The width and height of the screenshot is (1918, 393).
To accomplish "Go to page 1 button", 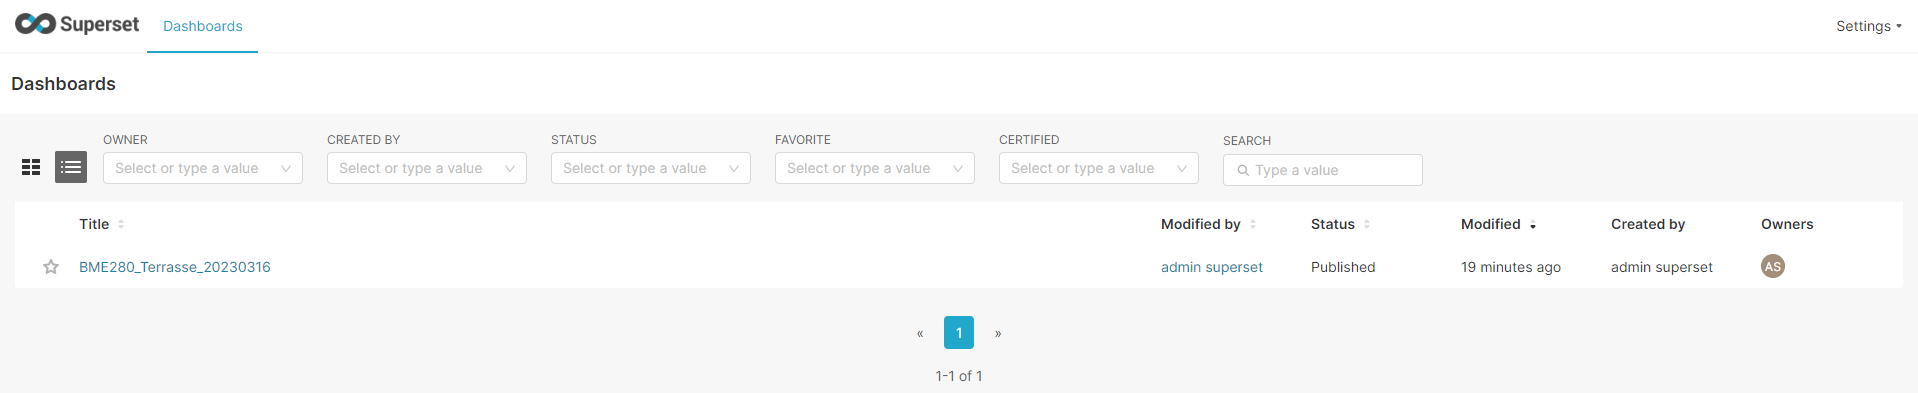I will coord(959,333).
